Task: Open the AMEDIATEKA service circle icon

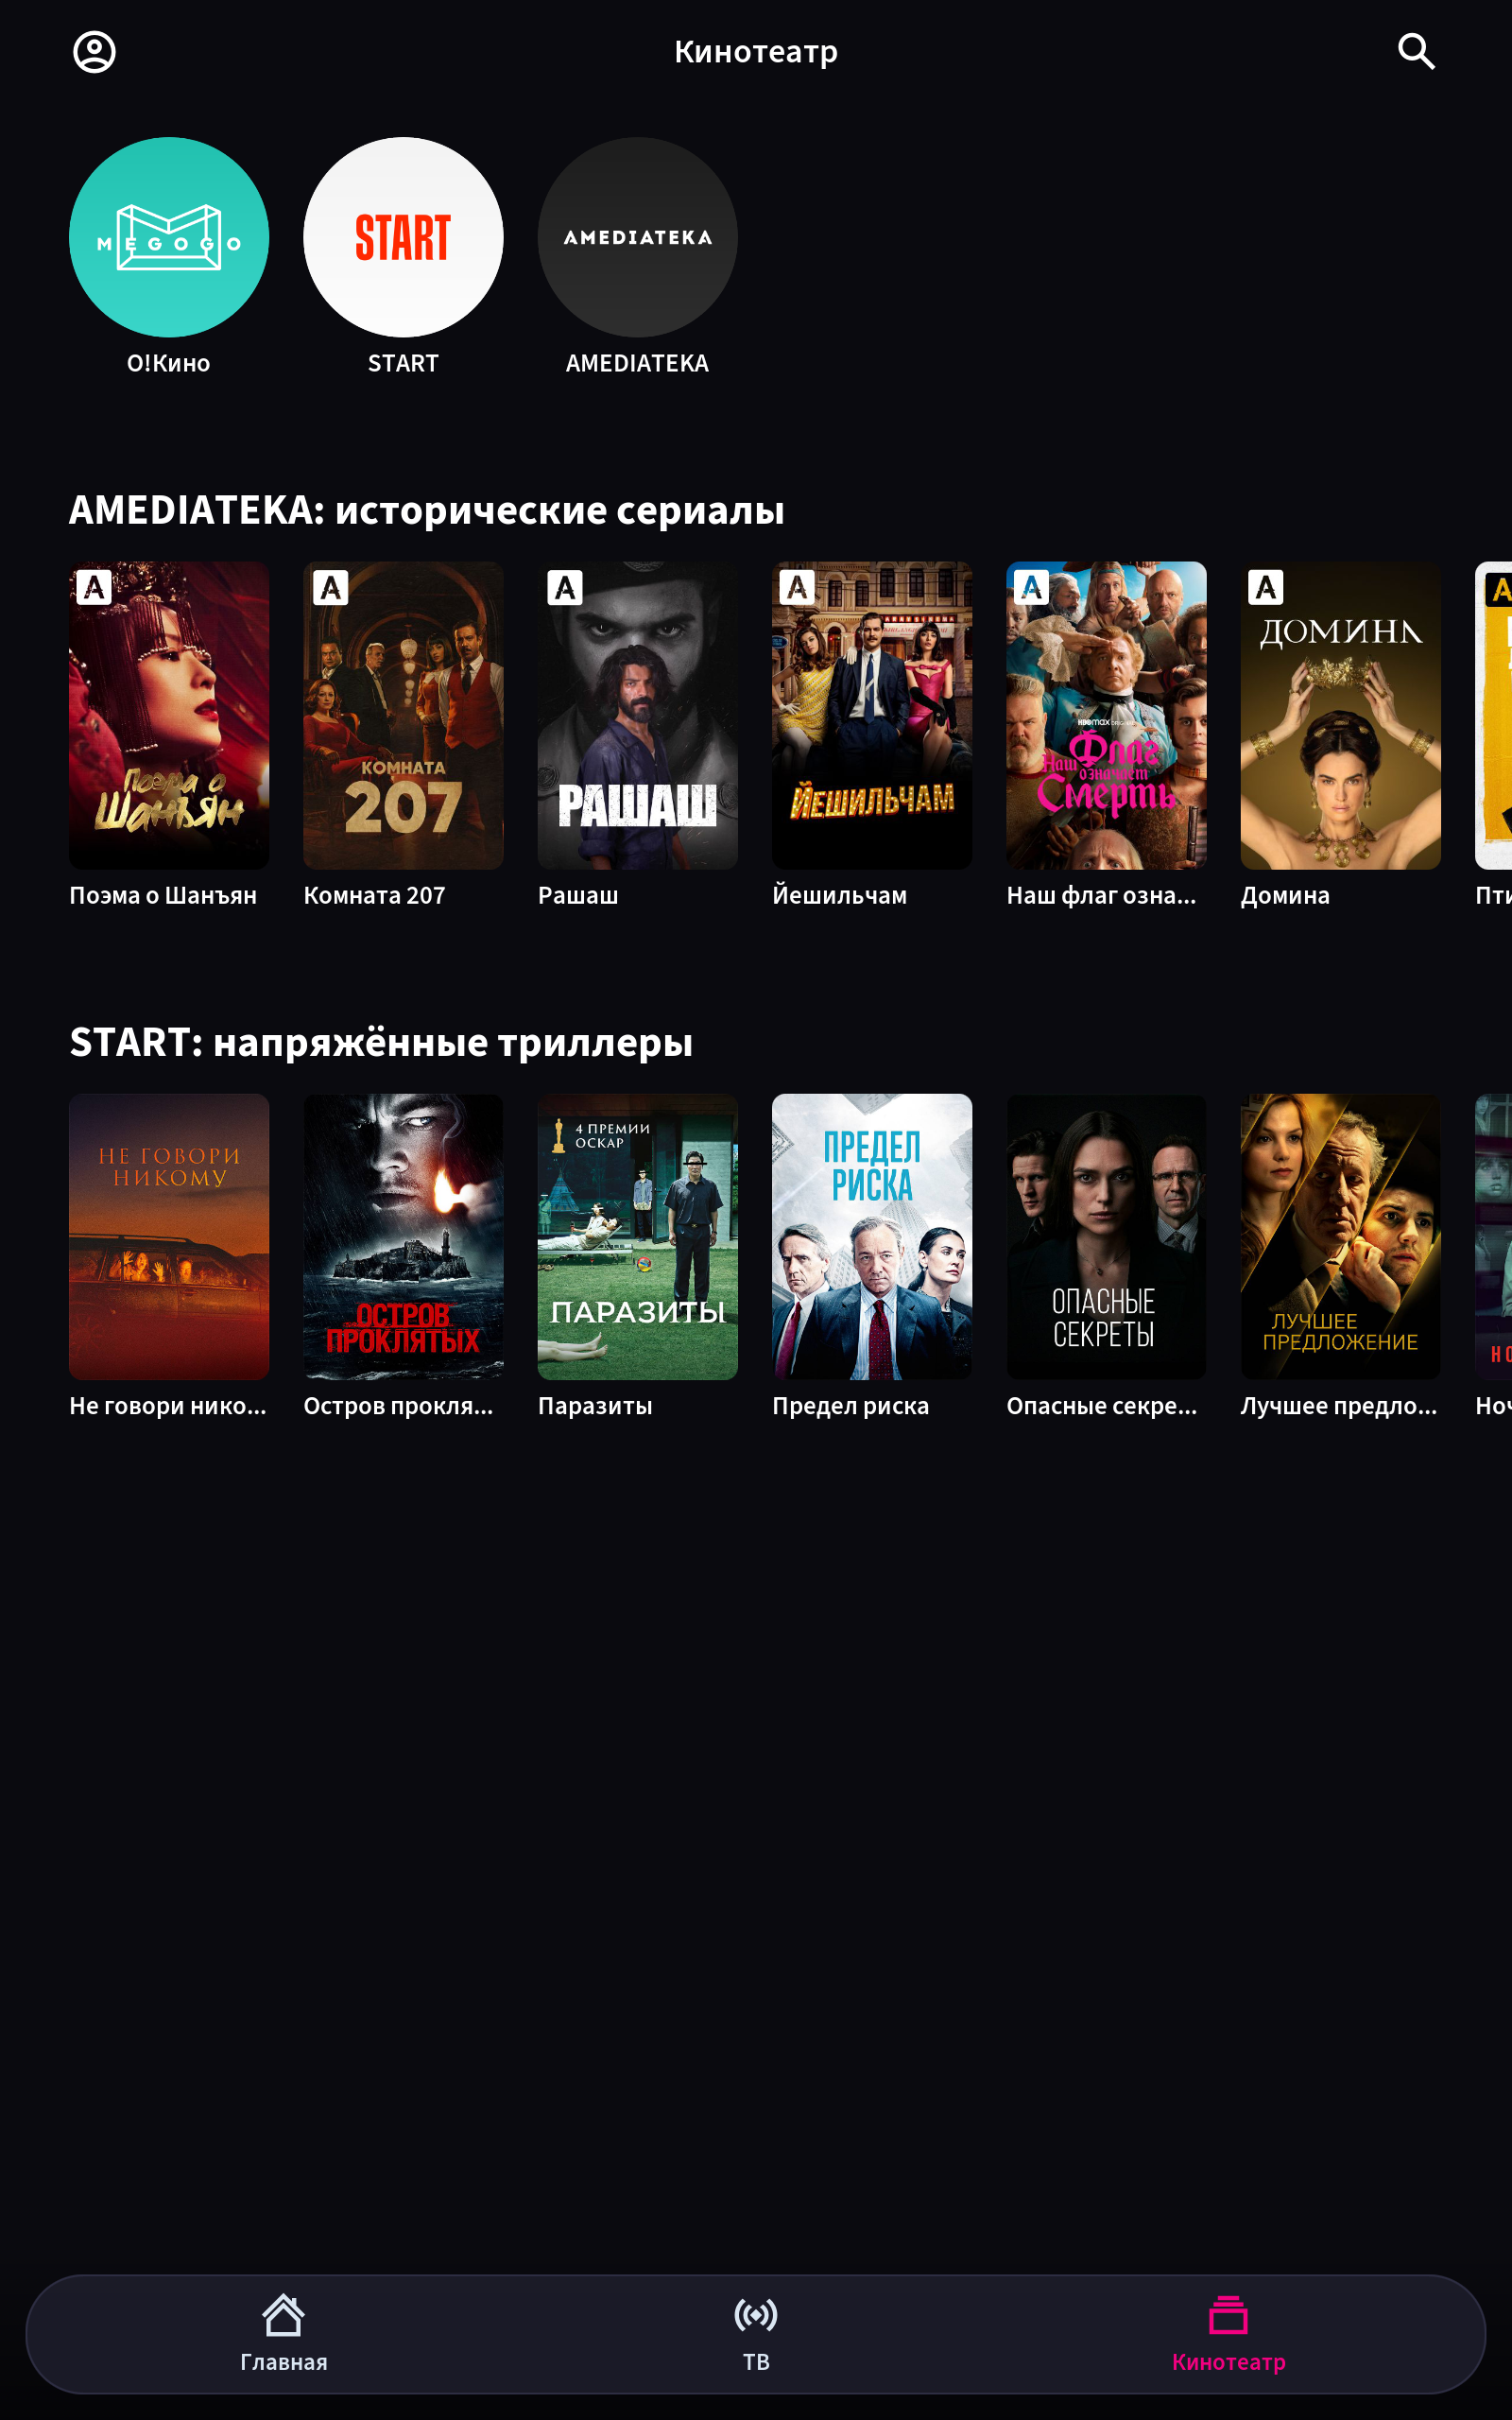Action: coord(637,237)
